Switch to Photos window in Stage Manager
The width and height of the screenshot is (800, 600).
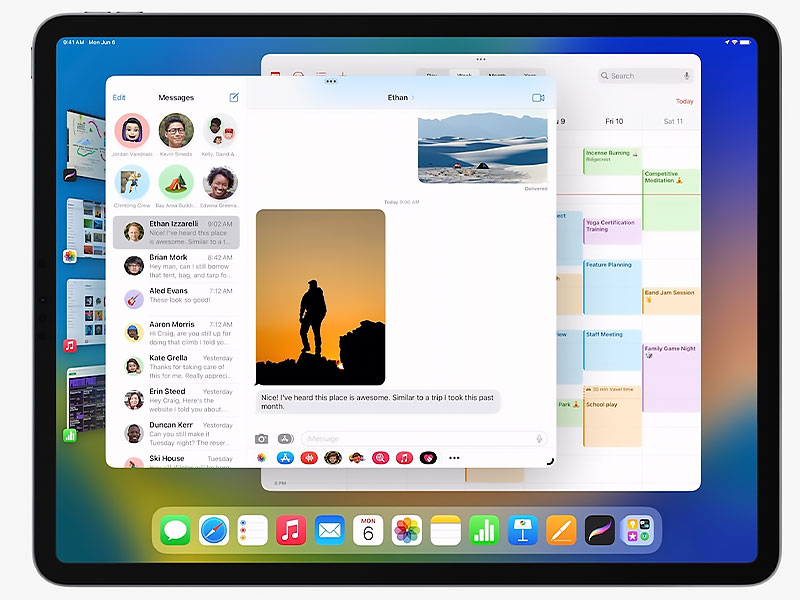[86, 230]
